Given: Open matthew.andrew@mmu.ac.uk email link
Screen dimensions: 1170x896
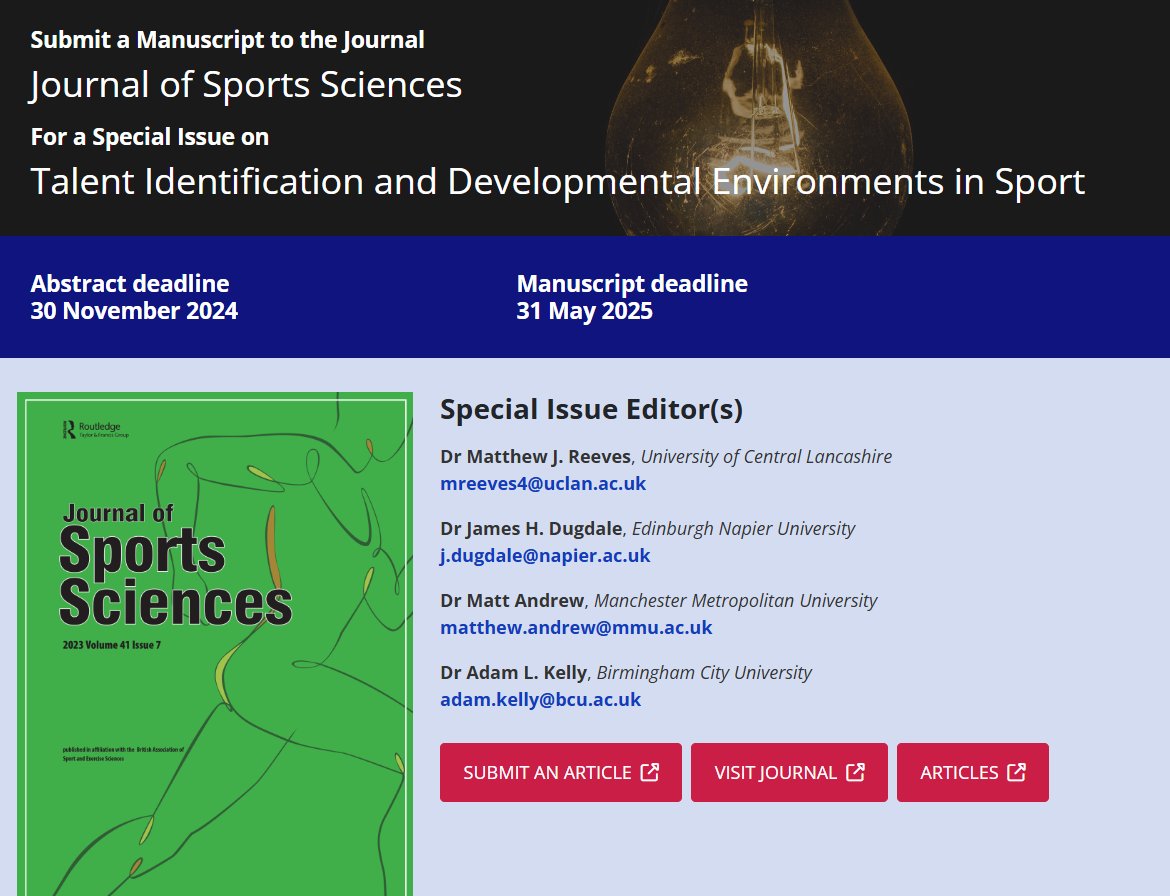Looking at the screenshot, I should [x=576, y=627].
